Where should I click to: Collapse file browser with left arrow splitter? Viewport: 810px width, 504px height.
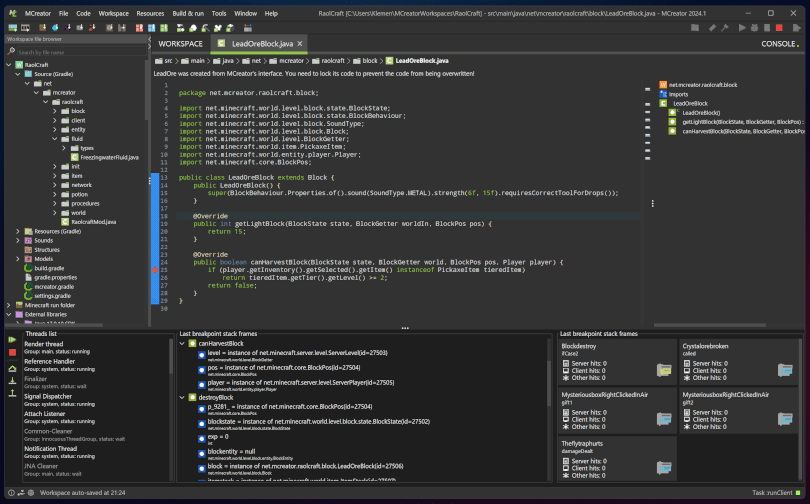point(149,39)
